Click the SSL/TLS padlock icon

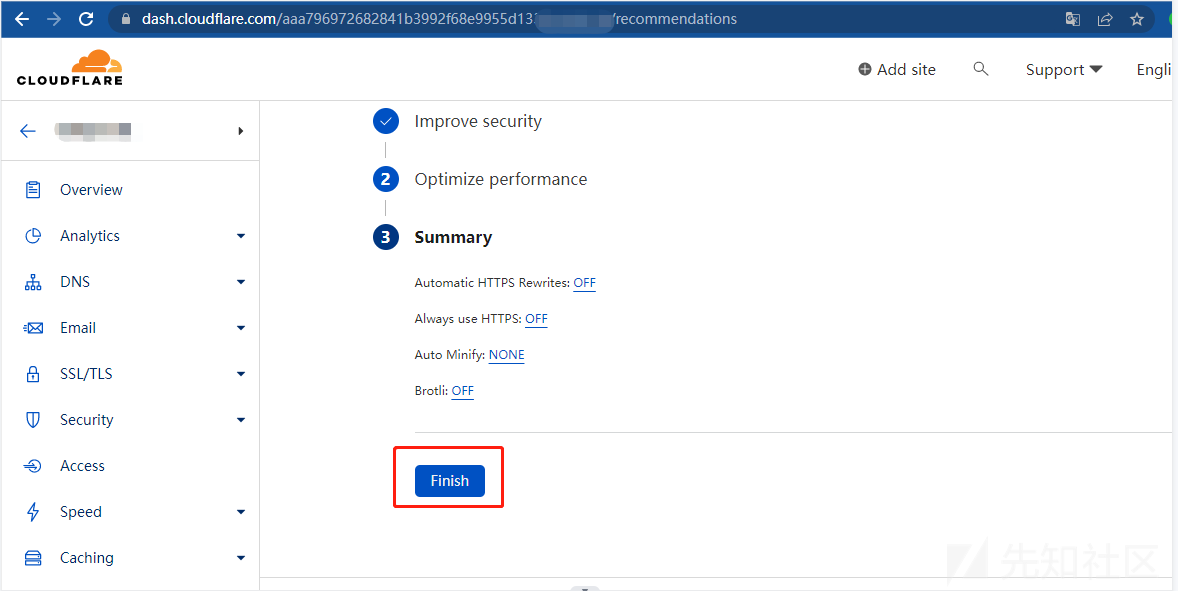tap(33, 374)
